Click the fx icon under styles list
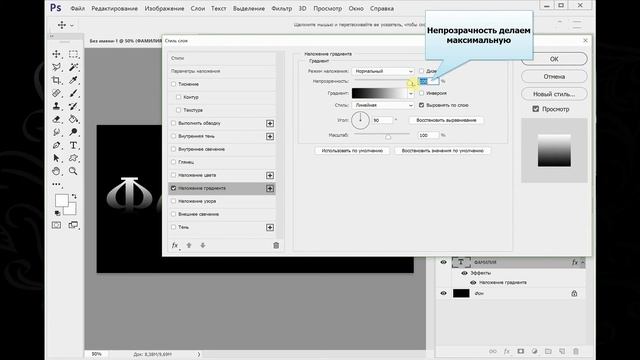Image resolution: width=640 pixels, height=360 pixels. click(175, 245)
